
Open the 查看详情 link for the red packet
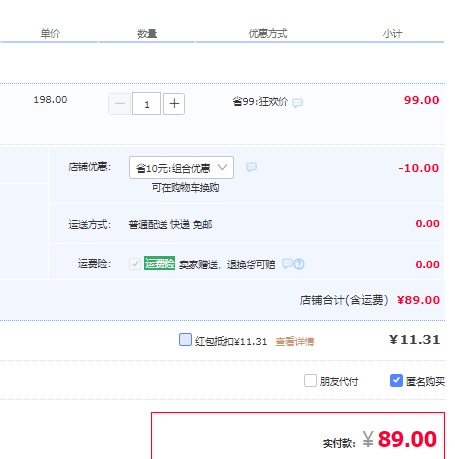coord(295,341)
